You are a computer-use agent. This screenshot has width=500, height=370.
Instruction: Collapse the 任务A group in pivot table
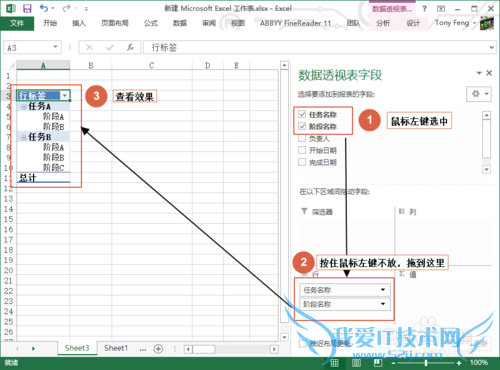coord(24,107)
